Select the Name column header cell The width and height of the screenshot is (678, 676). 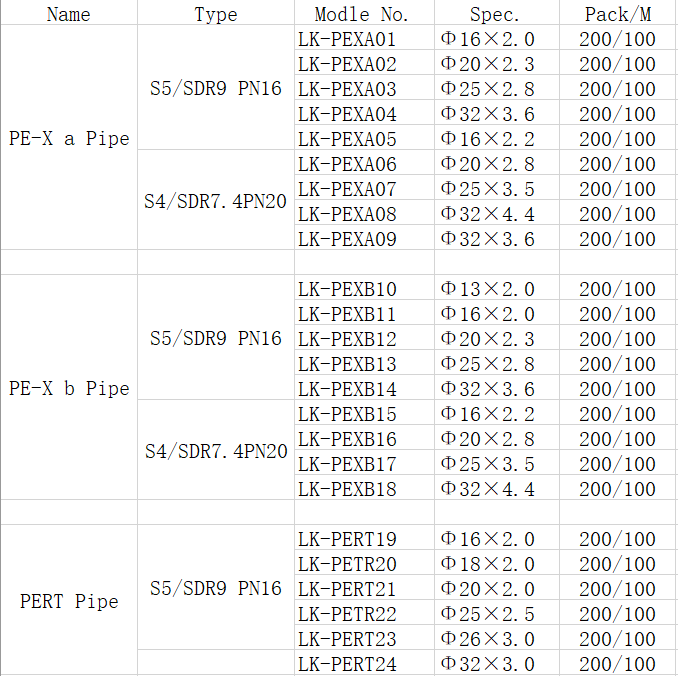pyautogui.click(x=69, y=13)
